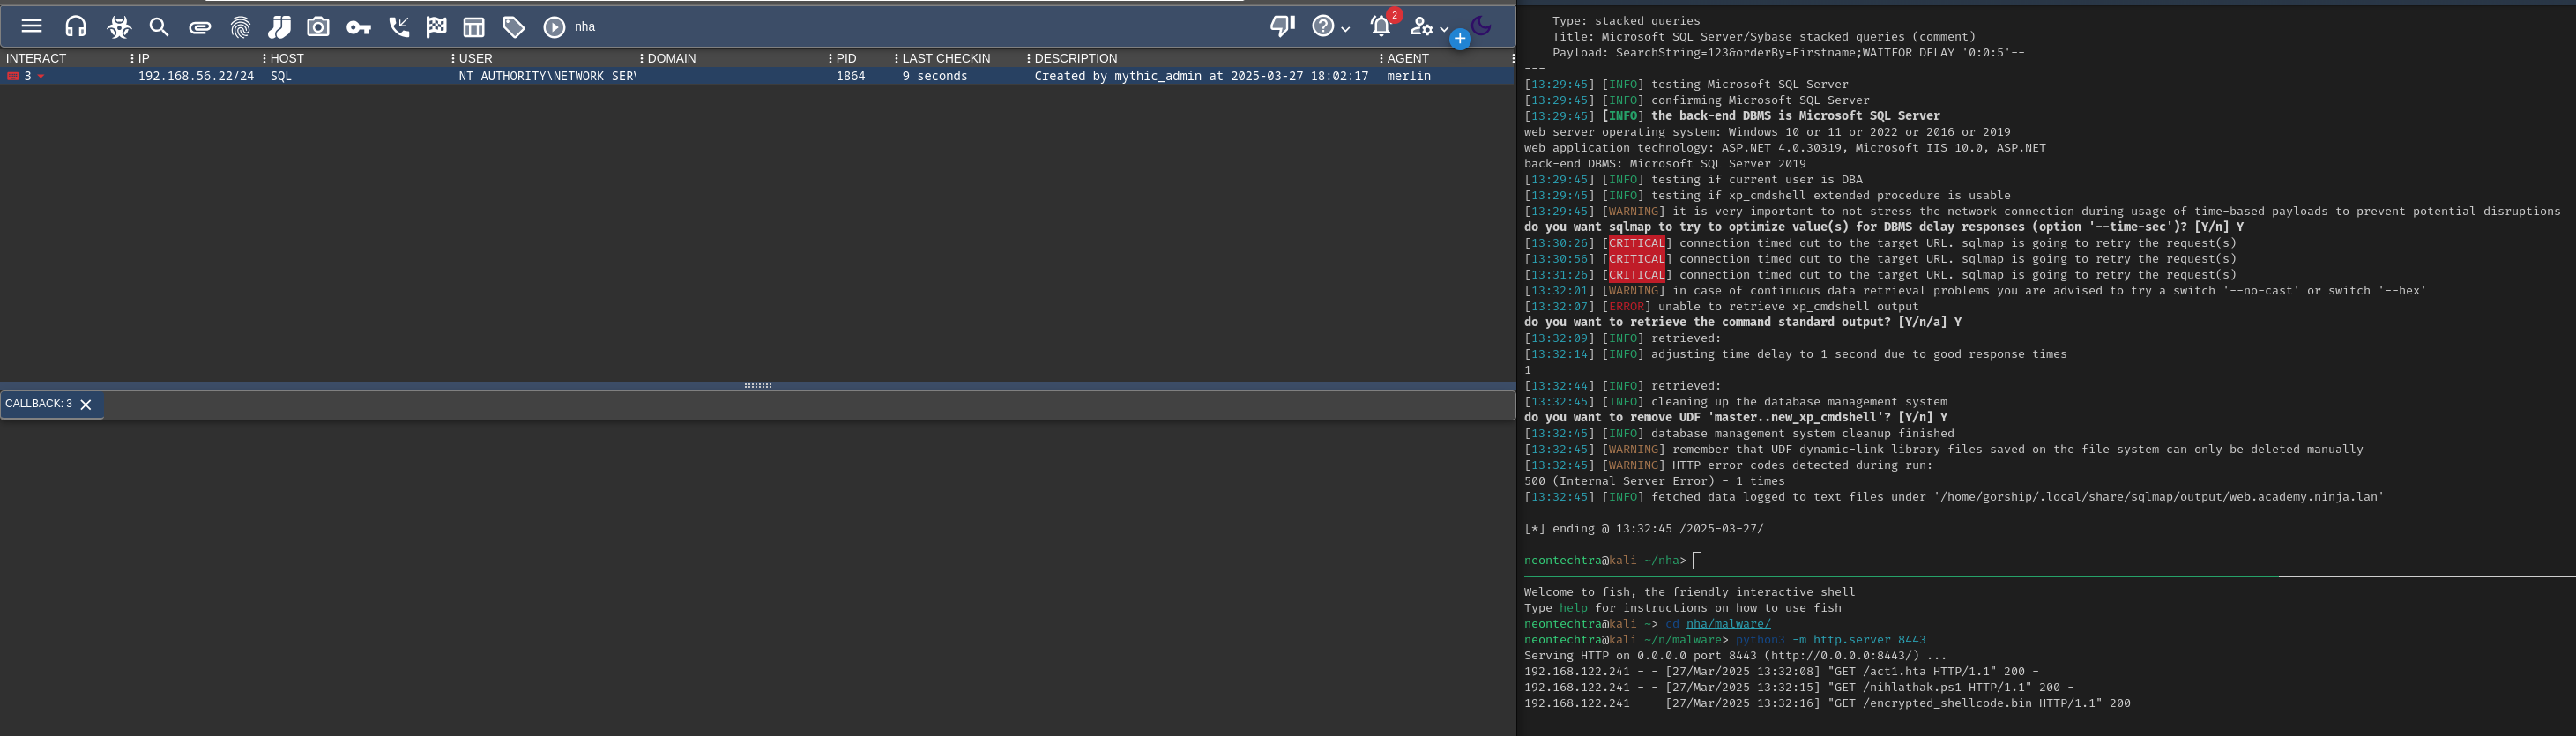The width and height of the screenshot is (2576, 736).
Task: Open SOCKS proxies socks icon
Action: pos(280,27)
